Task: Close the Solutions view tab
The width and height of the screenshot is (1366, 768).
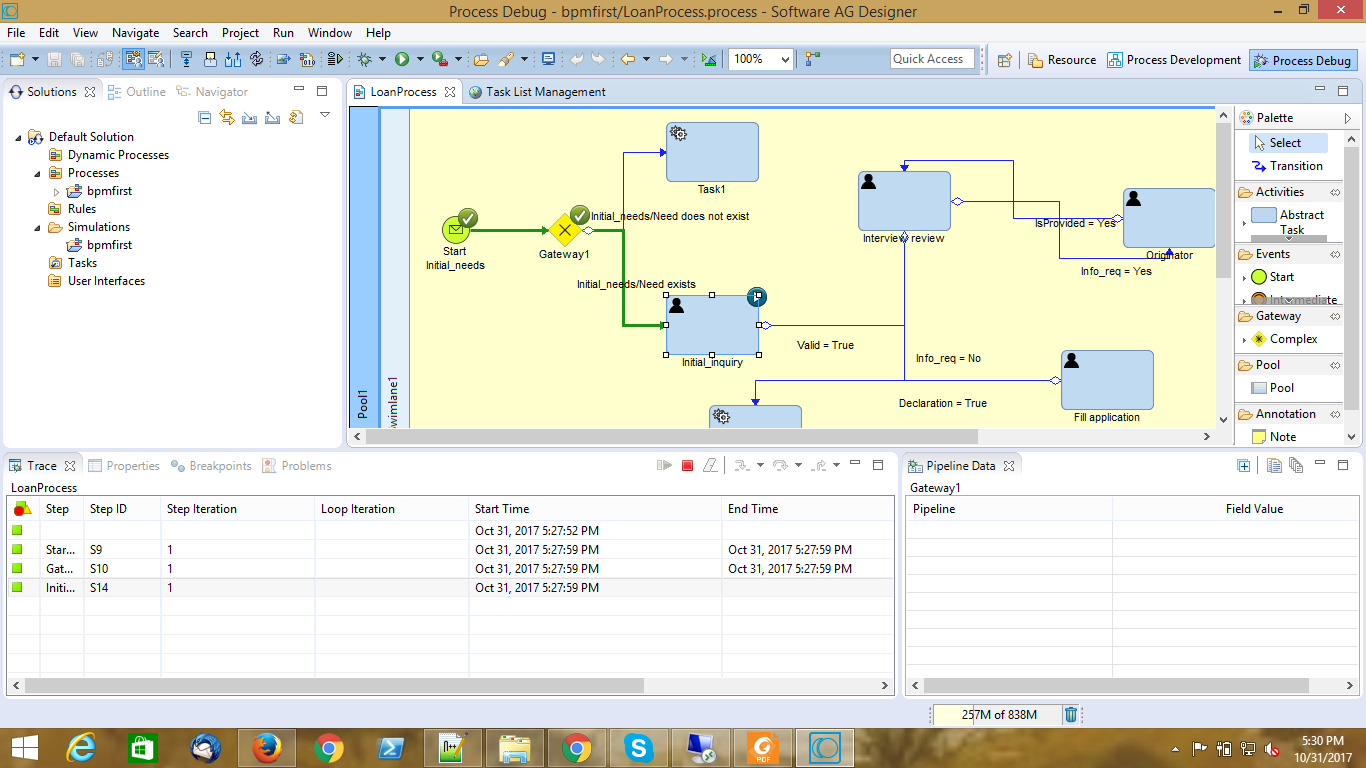Action: pos(90,92)
